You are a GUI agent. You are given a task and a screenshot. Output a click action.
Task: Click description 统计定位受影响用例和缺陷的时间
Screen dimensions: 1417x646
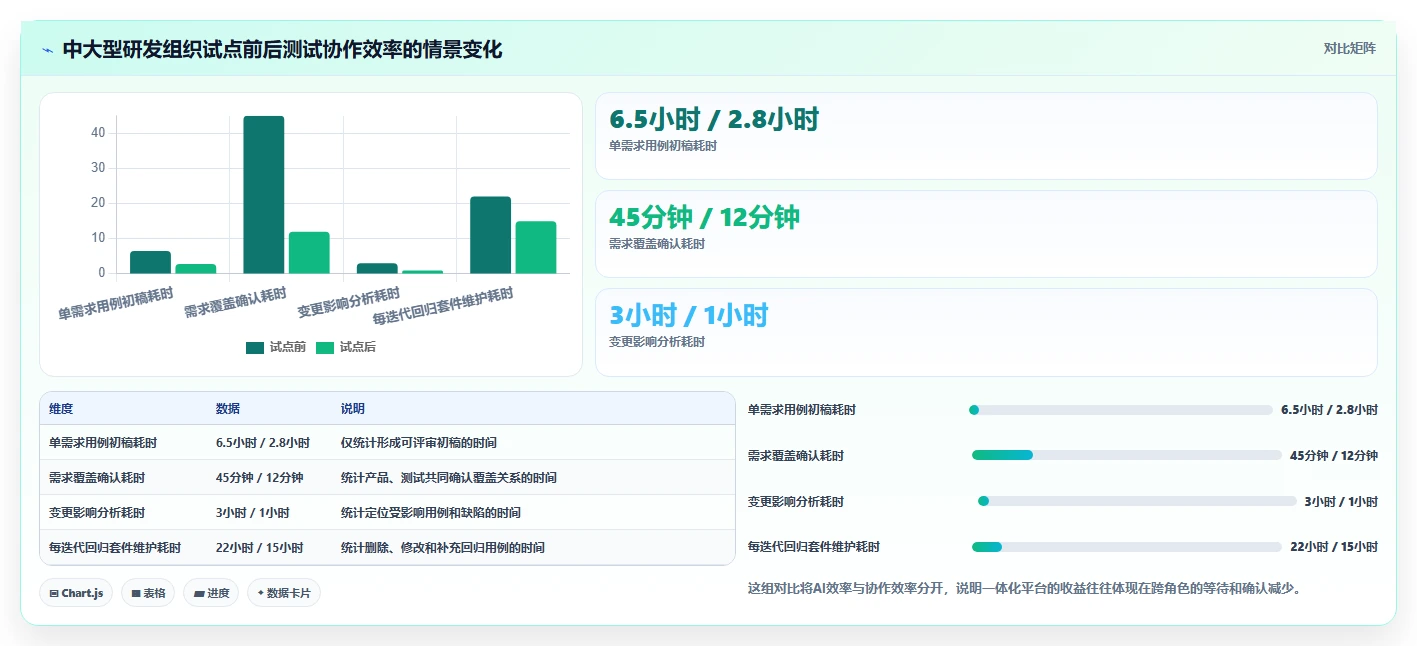[431, 513]
